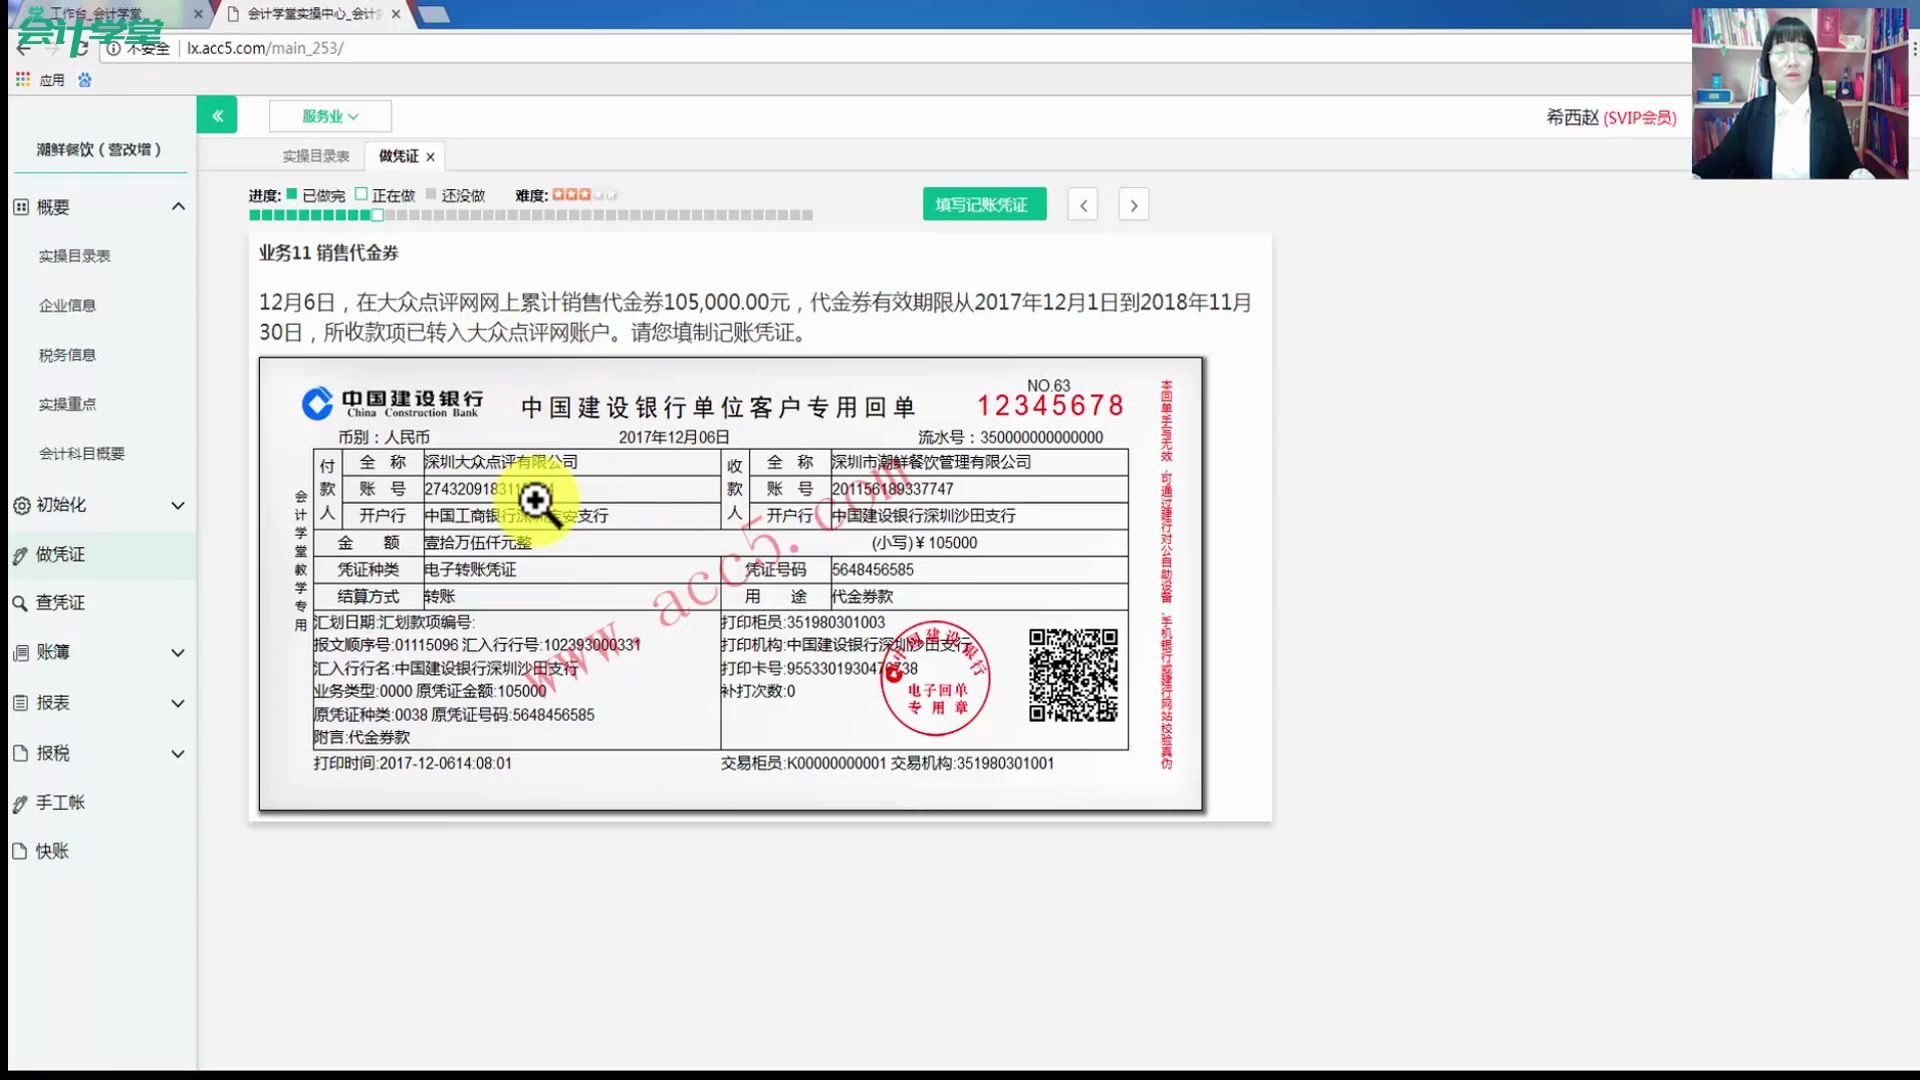Screen dimensions: 1920x1080
Task: Click the QR code on the receipt
Action: (1073, 675)
